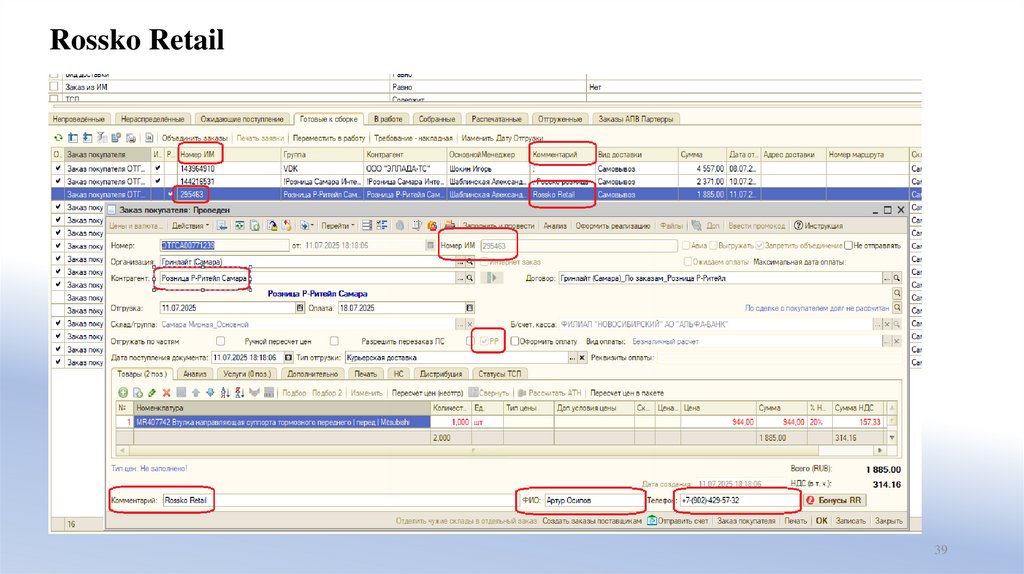Click the ФИО field with Артур Осипов
Screen dimensions: 1024x574
coord(593,500)
